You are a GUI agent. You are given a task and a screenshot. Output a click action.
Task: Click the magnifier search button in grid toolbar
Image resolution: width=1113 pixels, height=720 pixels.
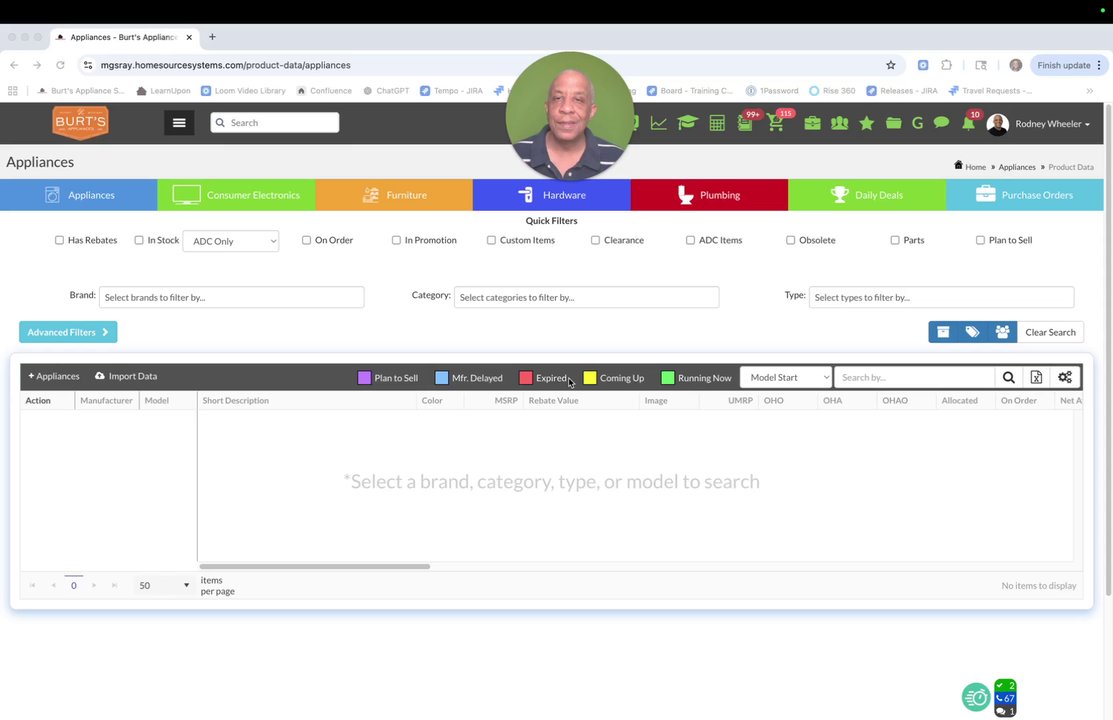[1009, 377]
